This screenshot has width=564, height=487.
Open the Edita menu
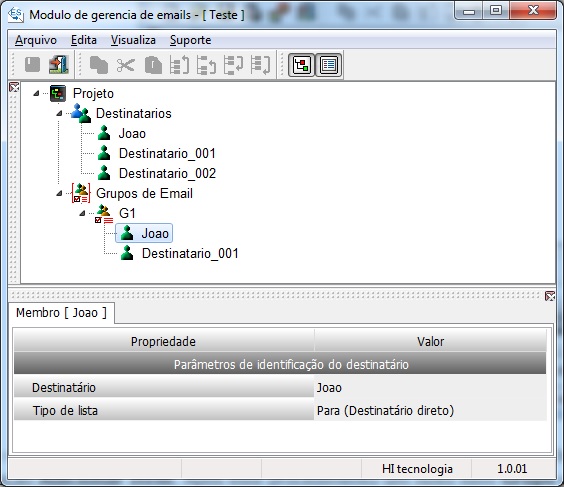84,40
